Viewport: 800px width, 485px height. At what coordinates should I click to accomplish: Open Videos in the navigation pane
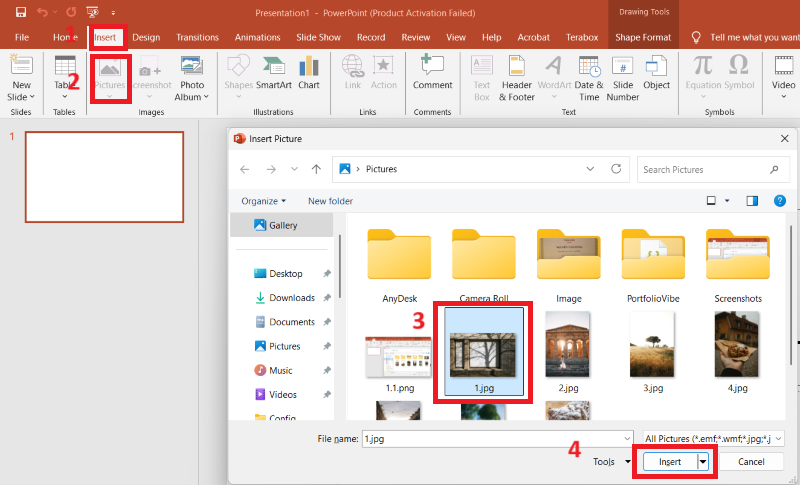285,394
